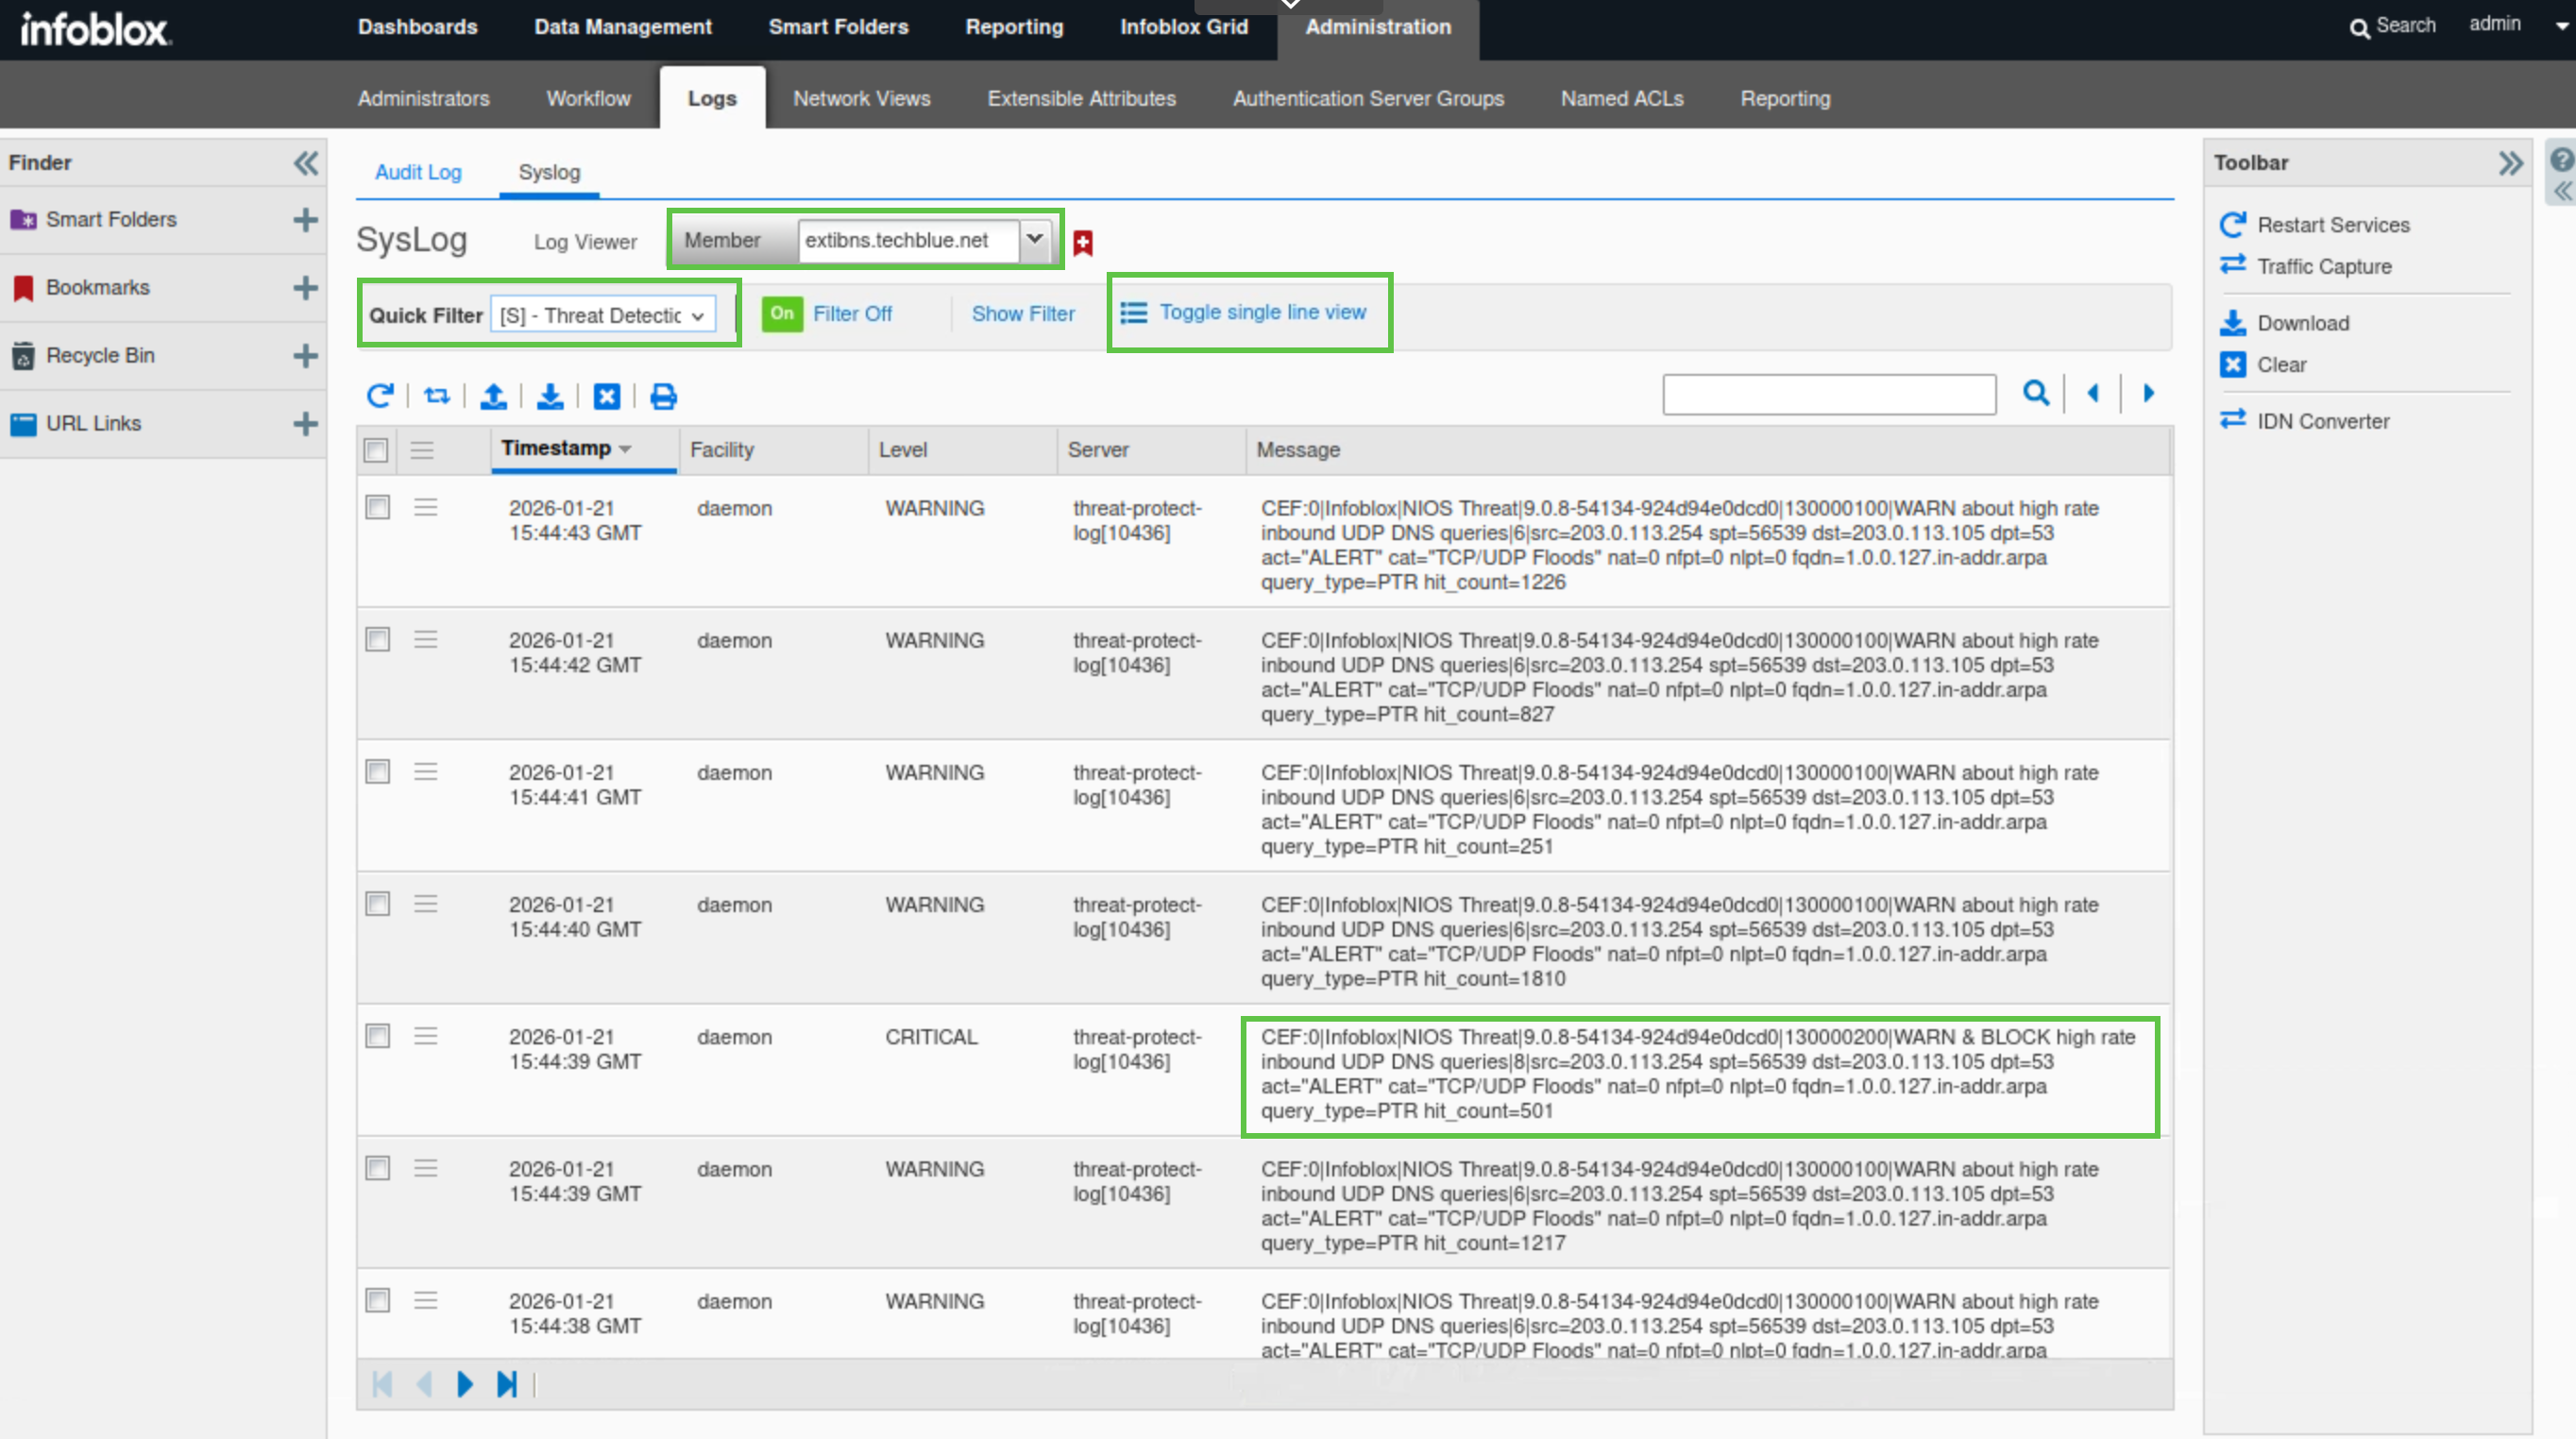Viewport: 2576px width, 1439px height.
Task: Click the Show Filter link
Action: tap(1022, 314)
